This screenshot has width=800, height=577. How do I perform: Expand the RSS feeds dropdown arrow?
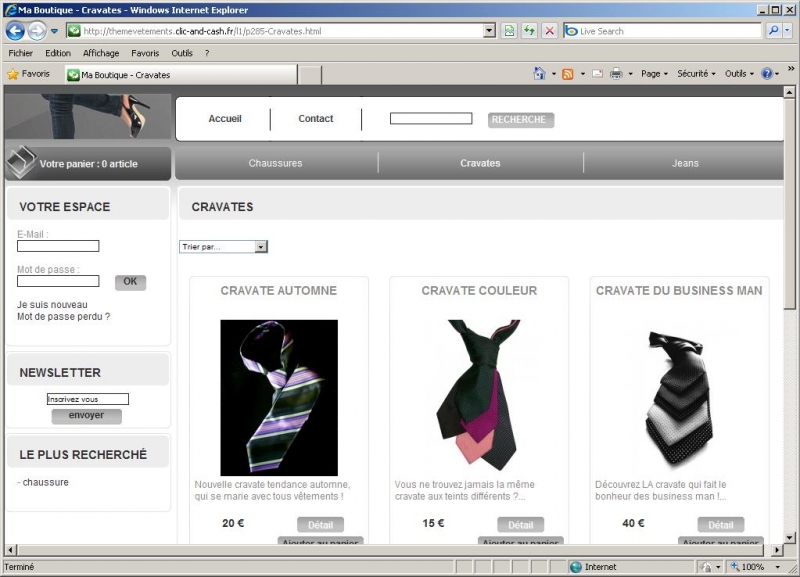[583, 74]
